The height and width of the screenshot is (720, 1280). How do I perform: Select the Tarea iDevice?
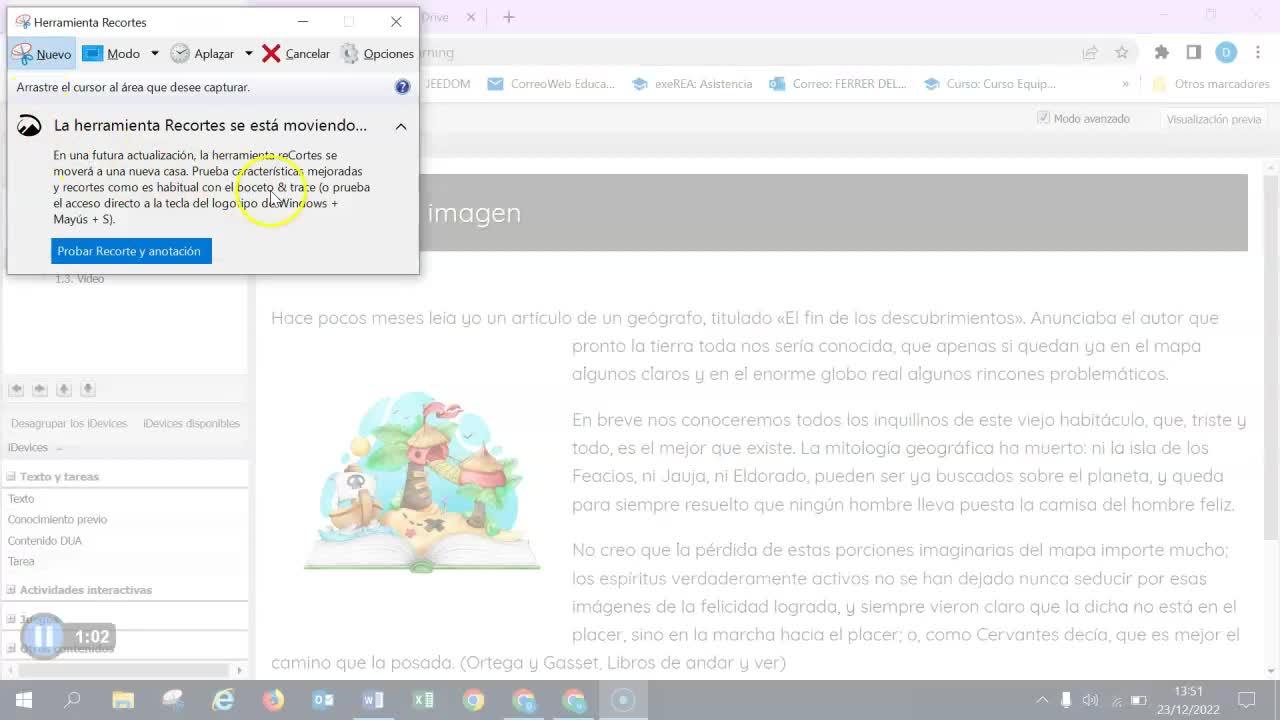[21, 561]
